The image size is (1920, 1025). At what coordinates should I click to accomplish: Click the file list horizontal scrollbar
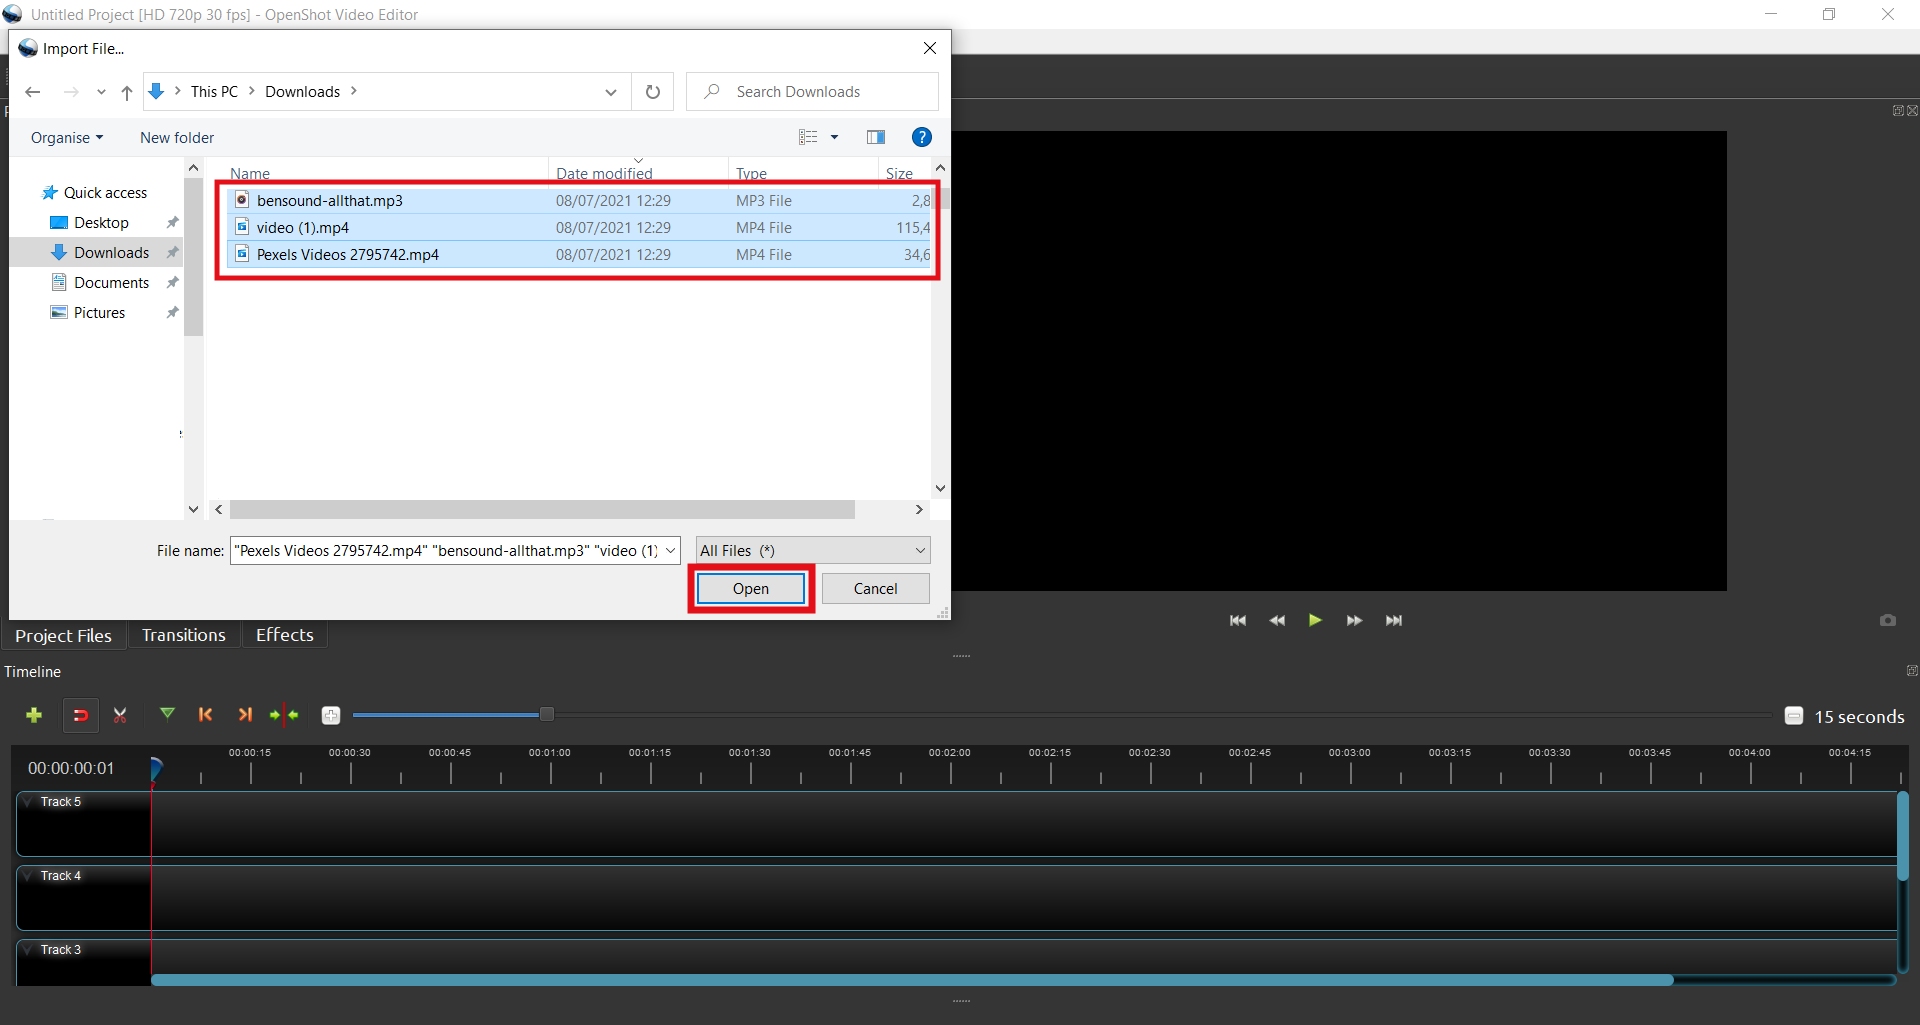coord(542,510)
